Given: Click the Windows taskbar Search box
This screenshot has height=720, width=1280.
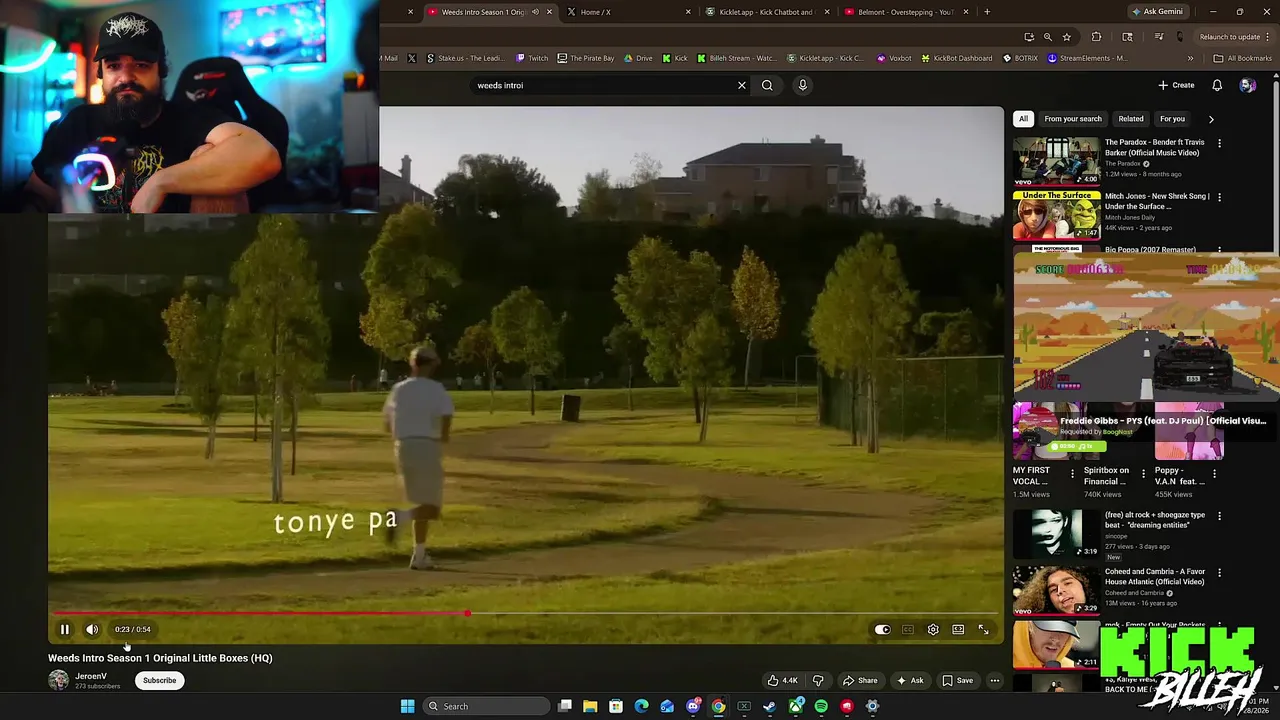Looking at the screenshot, I should 485,706.
